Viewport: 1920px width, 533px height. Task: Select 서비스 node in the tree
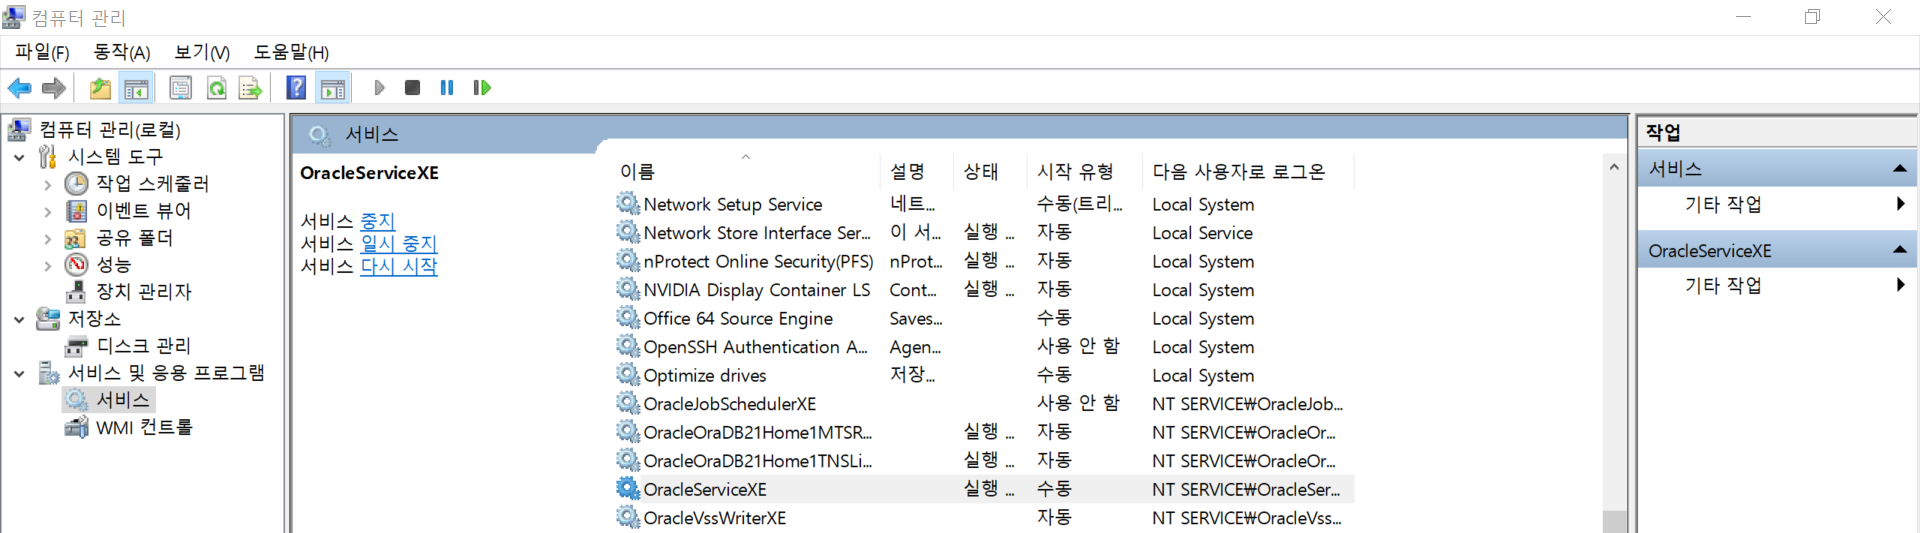(x=122, y=400)
